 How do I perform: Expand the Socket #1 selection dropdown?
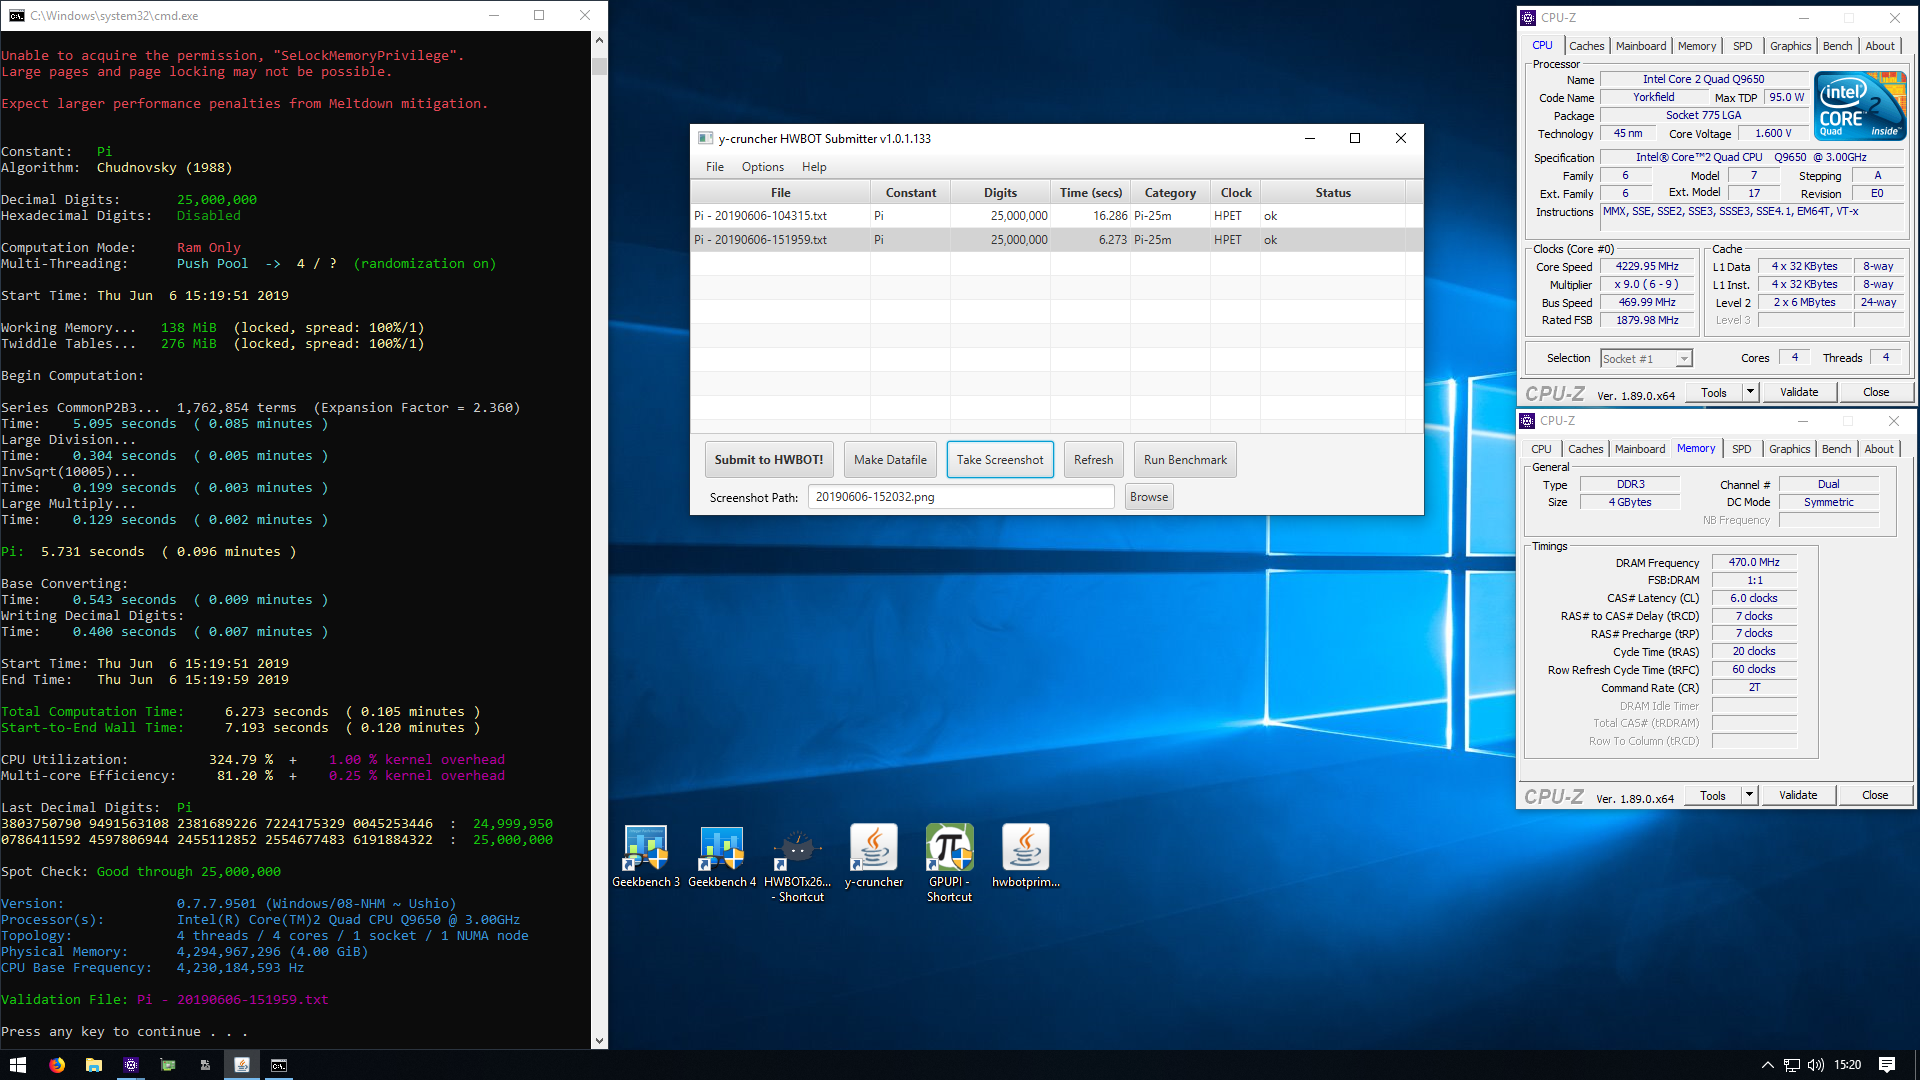(x=1684, y=359)
